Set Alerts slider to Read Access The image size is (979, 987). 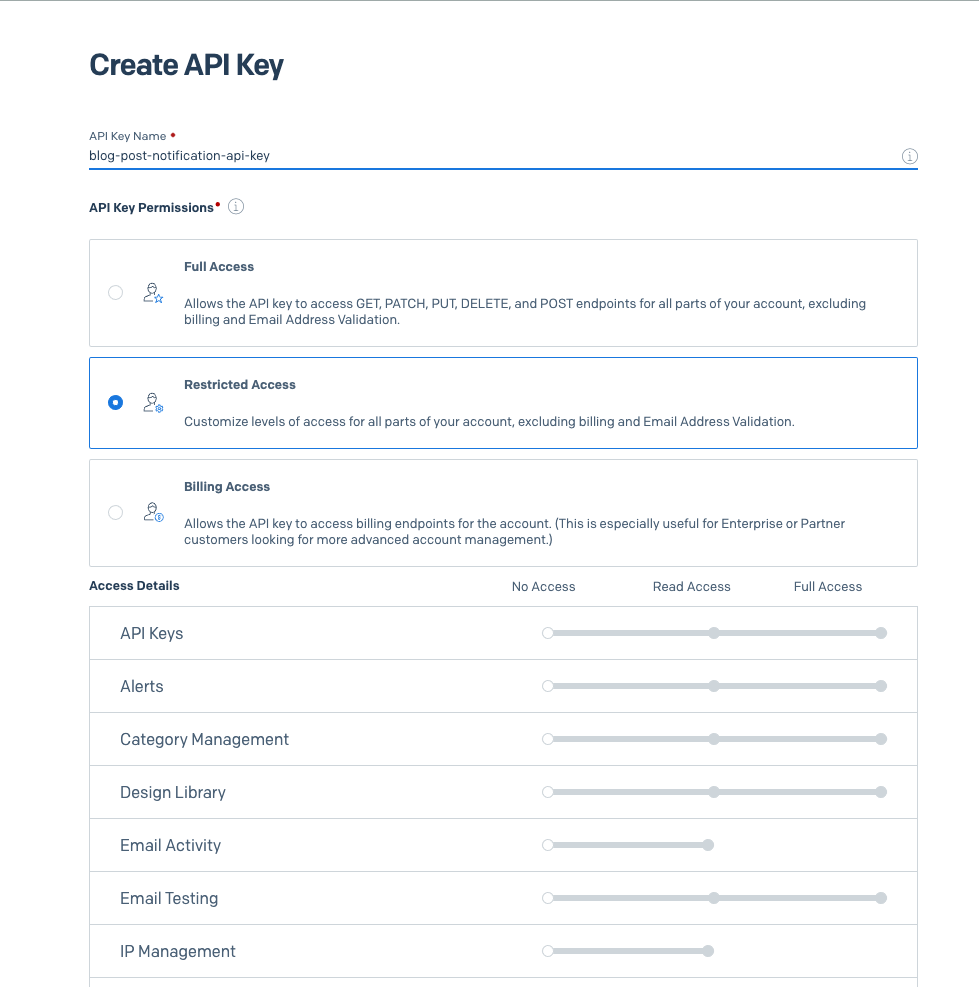tap(713, 686)
